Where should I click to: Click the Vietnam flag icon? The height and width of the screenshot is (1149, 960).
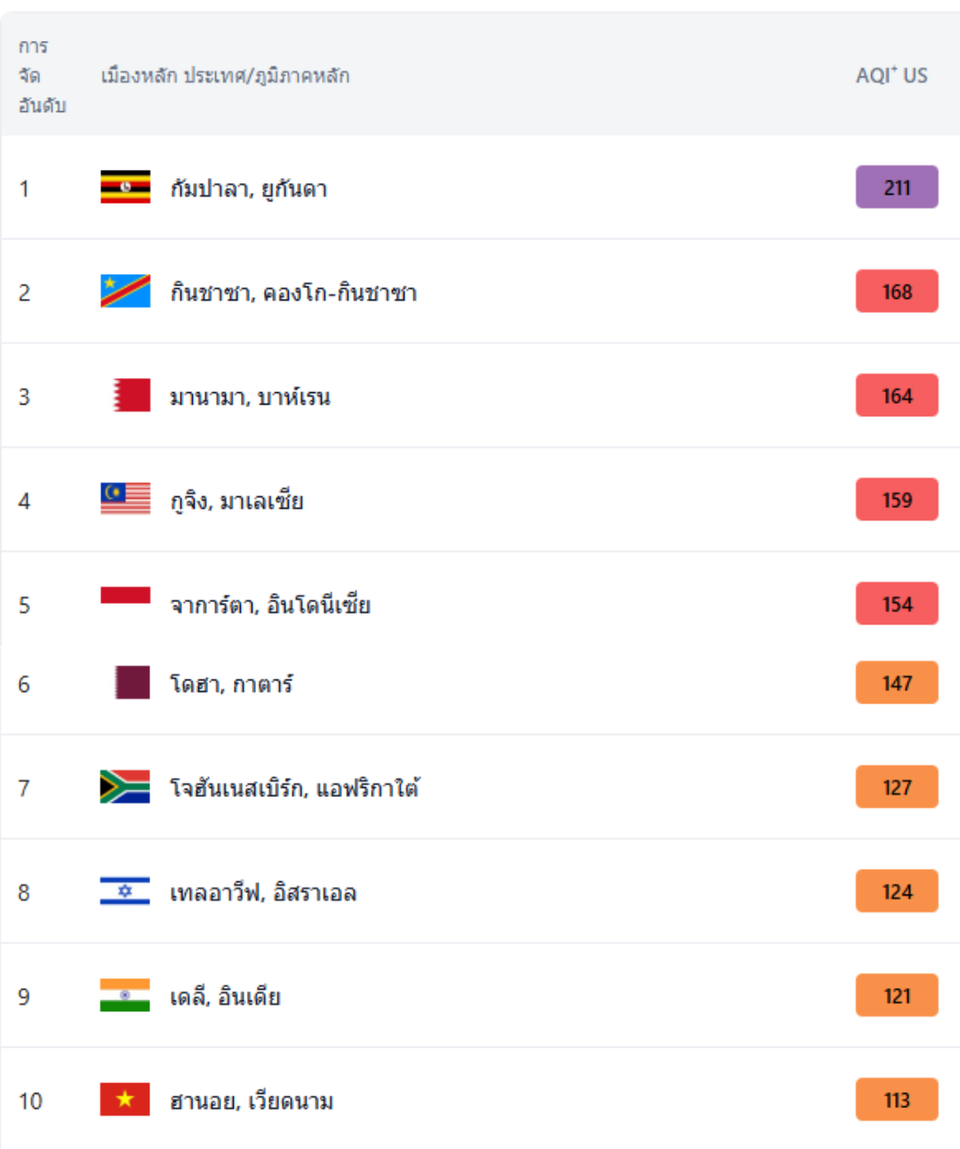click(125, 1099)
